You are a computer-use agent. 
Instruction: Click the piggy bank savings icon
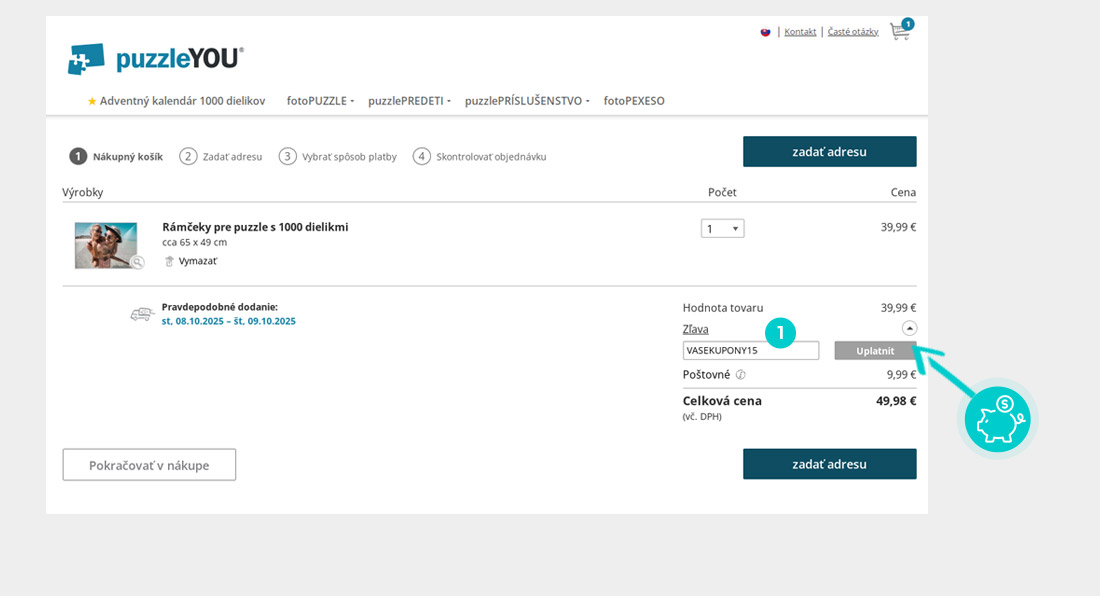(997, 419)
